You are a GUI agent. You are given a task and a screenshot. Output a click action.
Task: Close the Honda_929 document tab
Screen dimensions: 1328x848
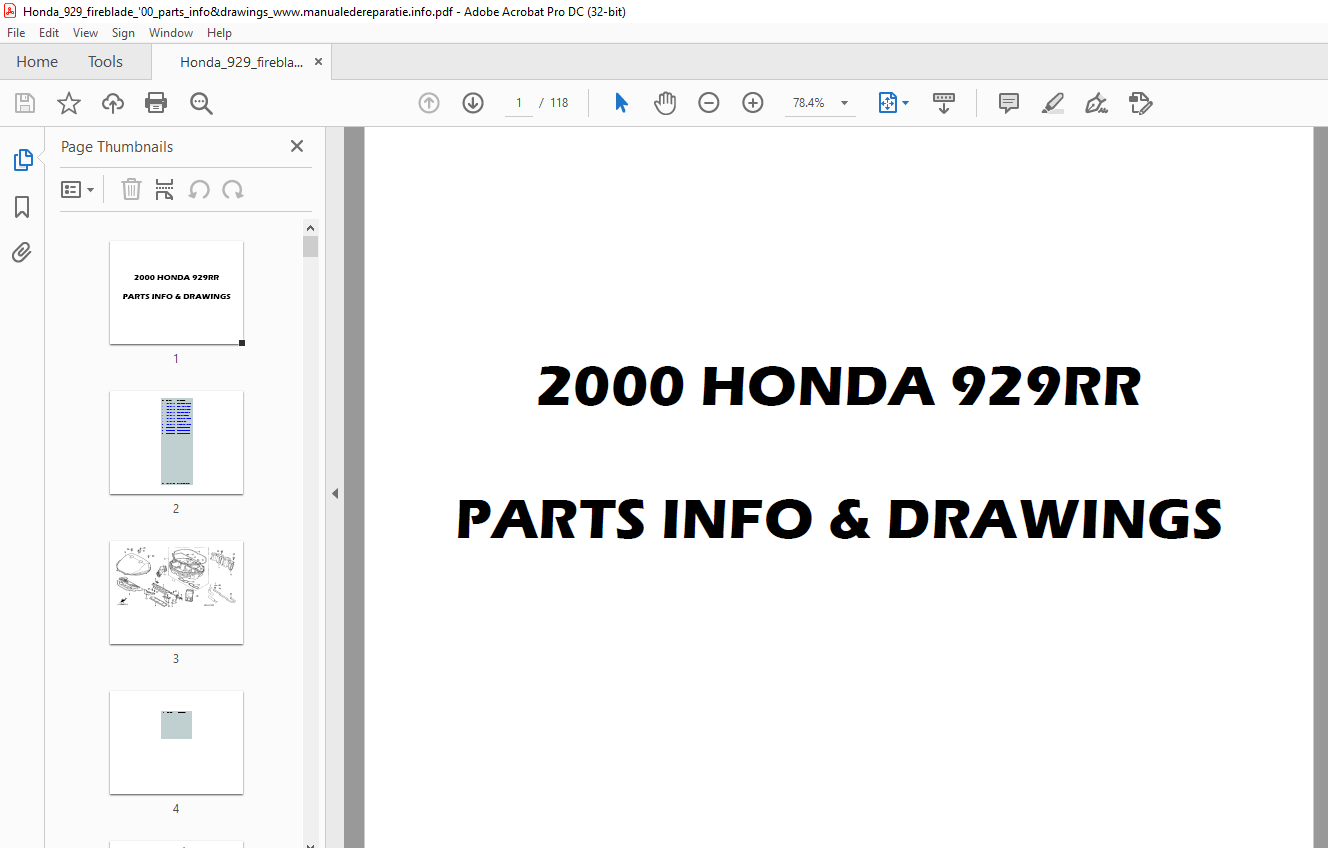point(319,62)
